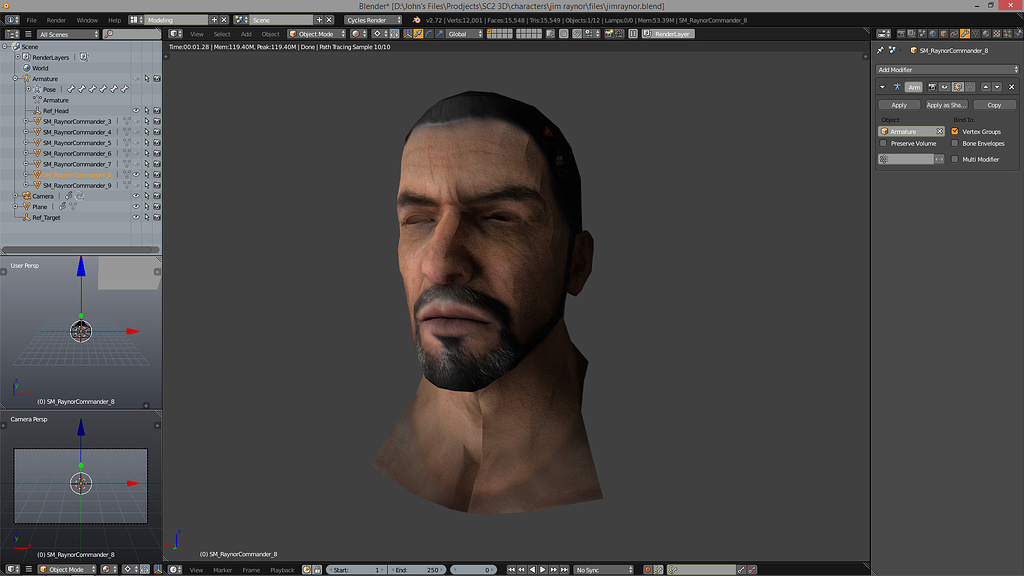Collapse the Armature tree node
Image resolution: width=1024 pixels, height=576 pixels.
(16, 78)
